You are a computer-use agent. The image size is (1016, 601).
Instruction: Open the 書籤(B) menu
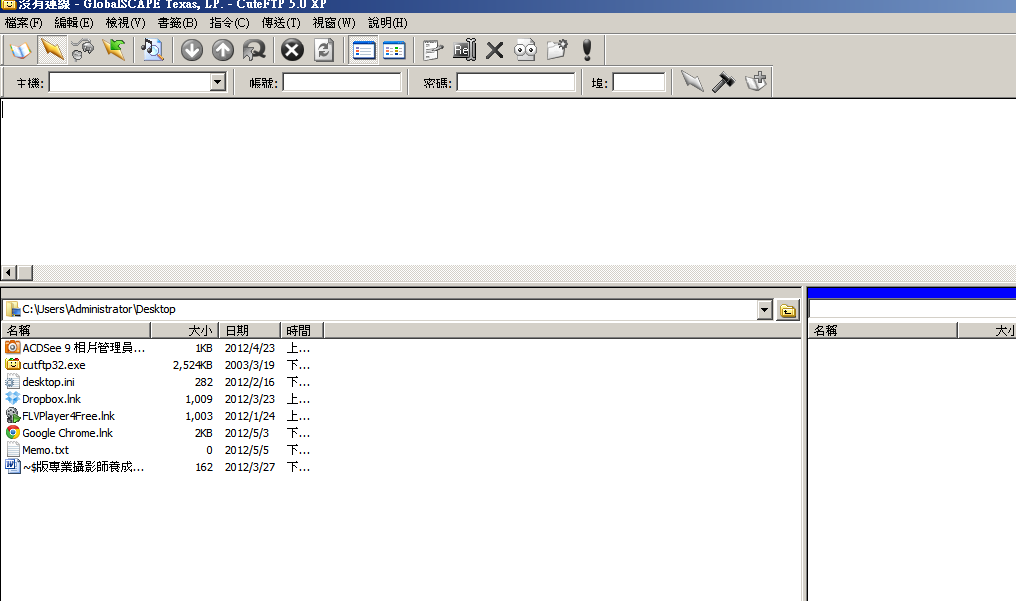coord(178,23)
